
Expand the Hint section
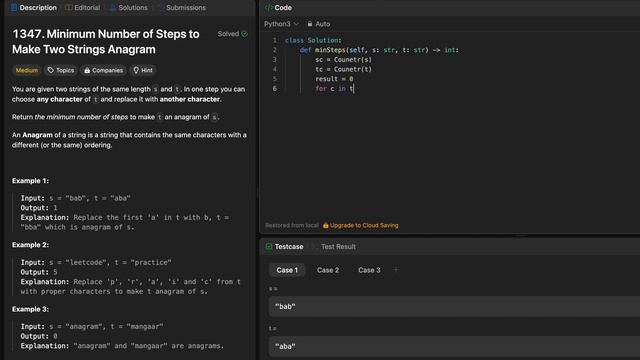coord(143,70)
